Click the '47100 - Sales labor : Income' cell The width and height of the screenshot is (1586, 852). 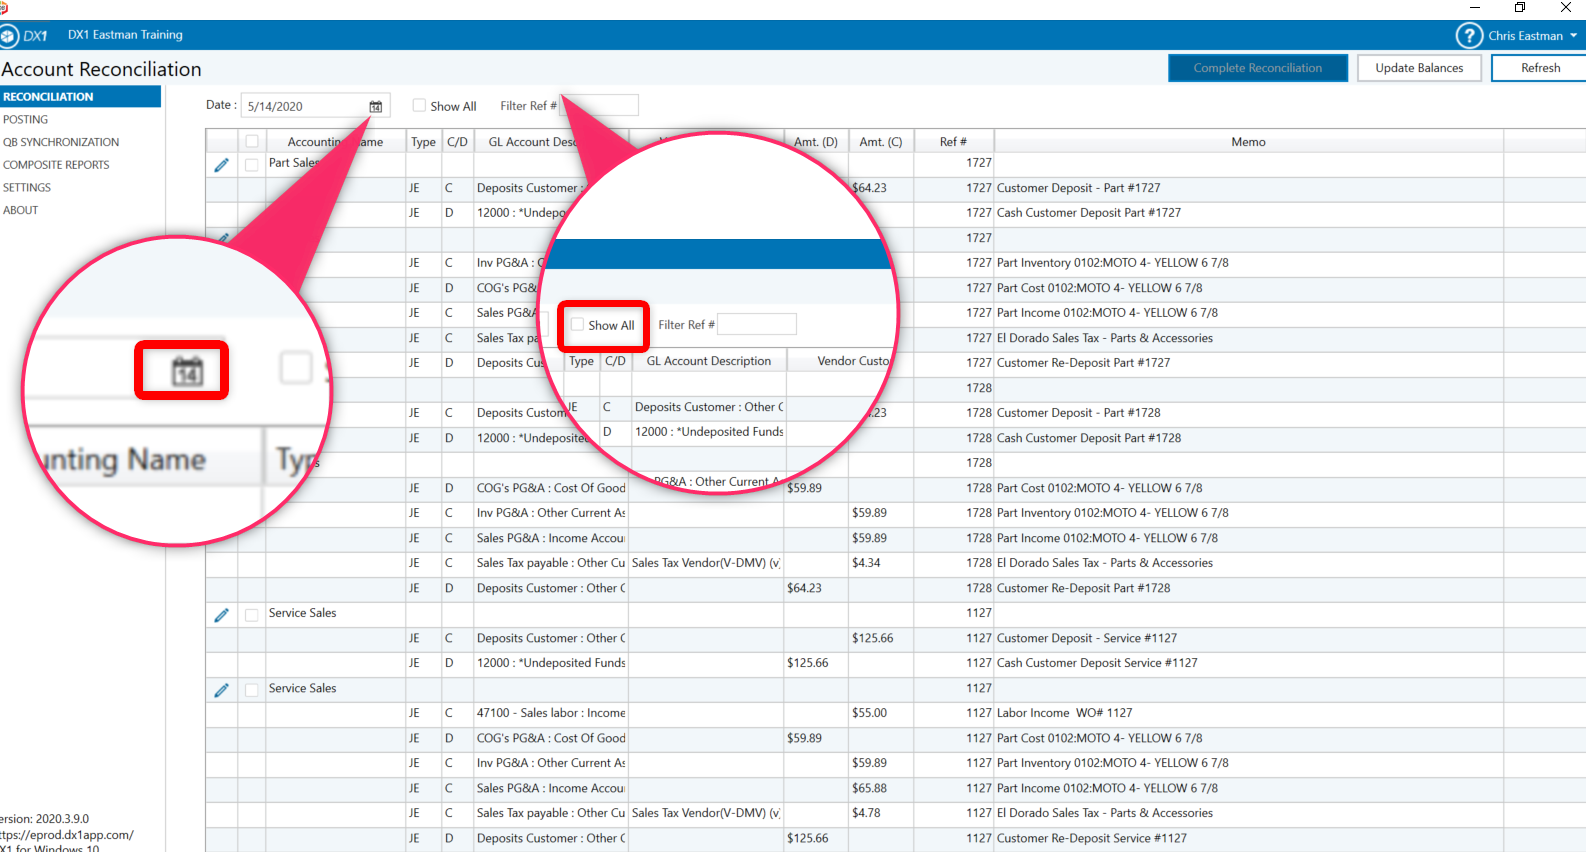tap(551, 713)
